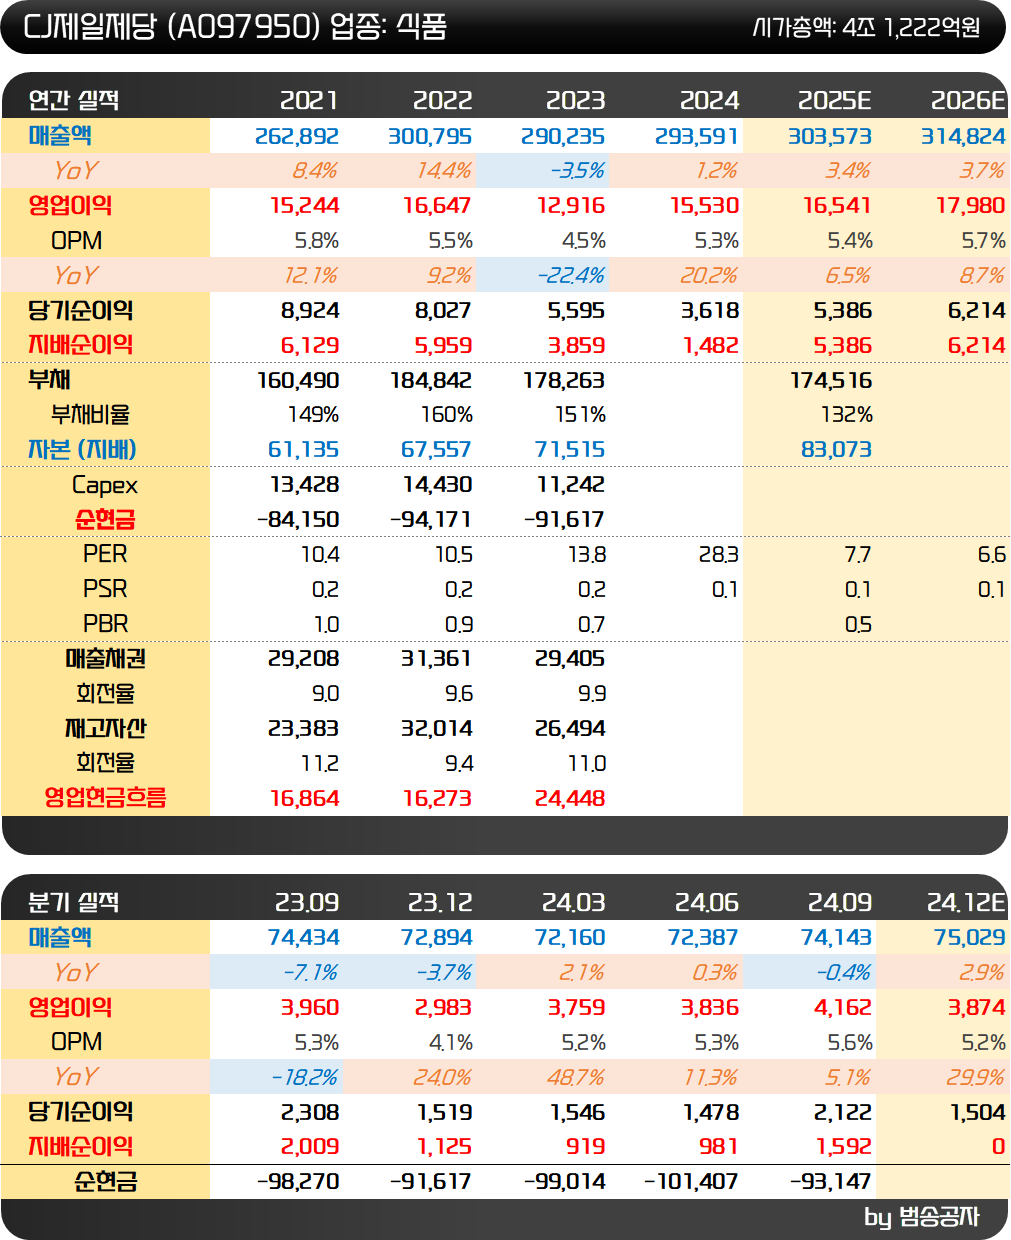Image resolution: width=1011 pixels, height=1240 pixels.
Task: Click net income value 8,924
Action: (310, 311)
